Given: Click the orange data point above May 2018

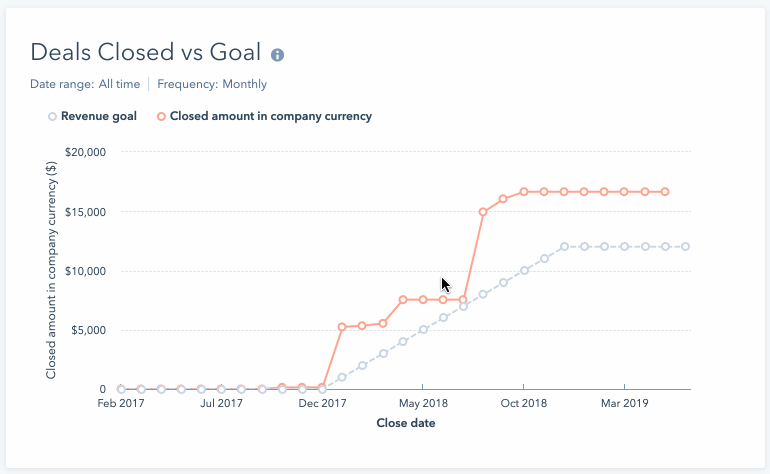Looking at the screenshot, I should pyautogui.click(x=423, y=300).
